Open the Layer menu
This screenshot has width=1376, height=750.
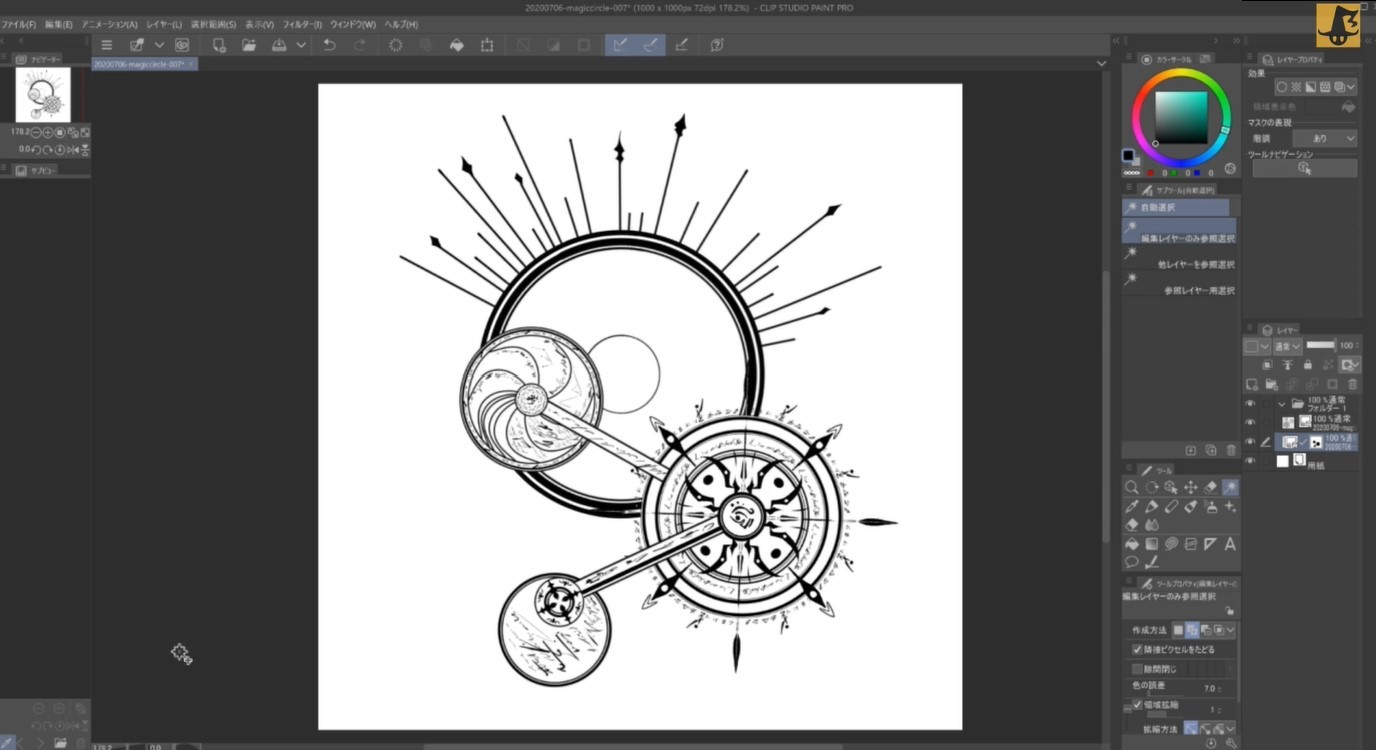click(x=164, y=24)
